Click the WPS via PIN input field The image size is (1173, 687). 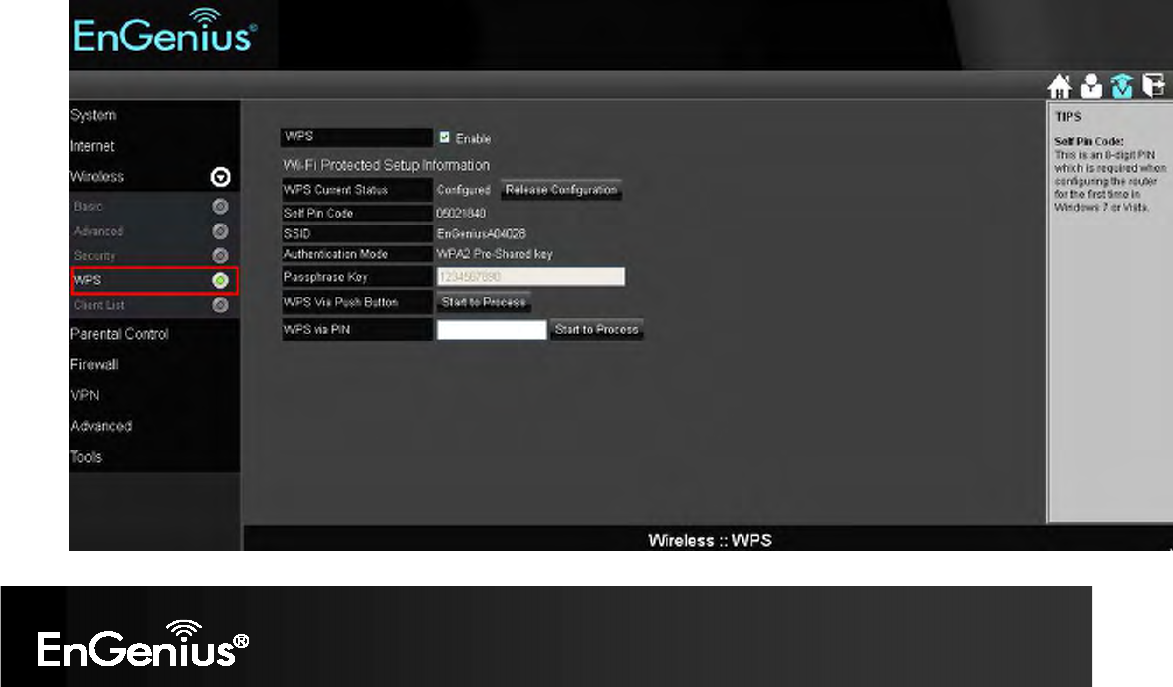491,329
